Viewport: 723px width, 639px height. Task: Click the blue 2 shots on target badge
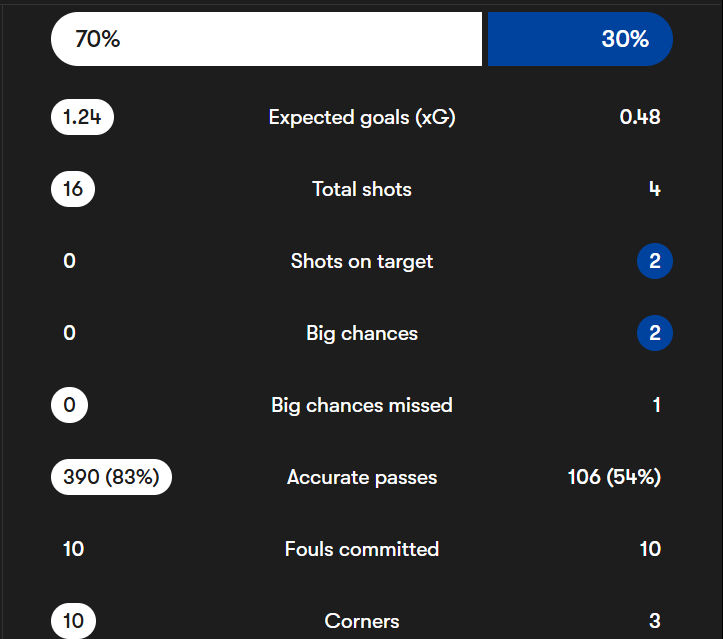(x=655, y=261)
